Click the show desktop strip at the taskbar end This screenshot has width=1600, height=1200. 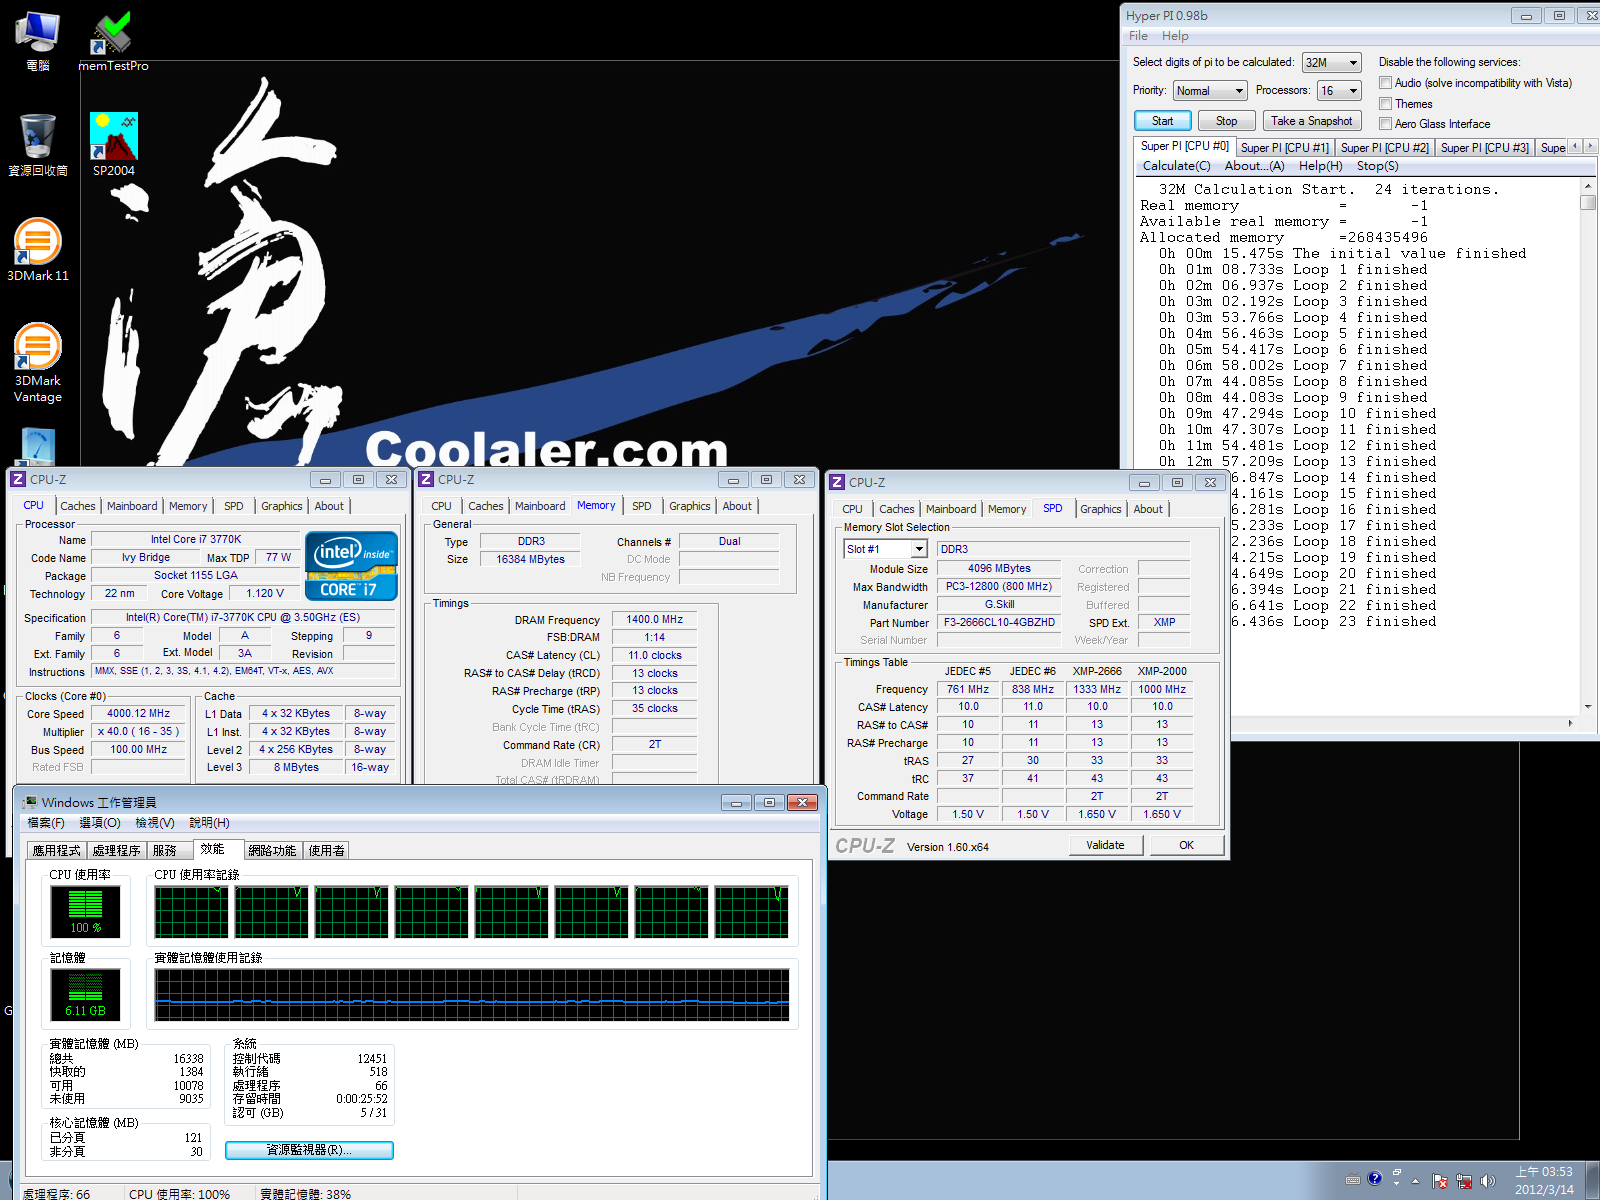1592,1180
